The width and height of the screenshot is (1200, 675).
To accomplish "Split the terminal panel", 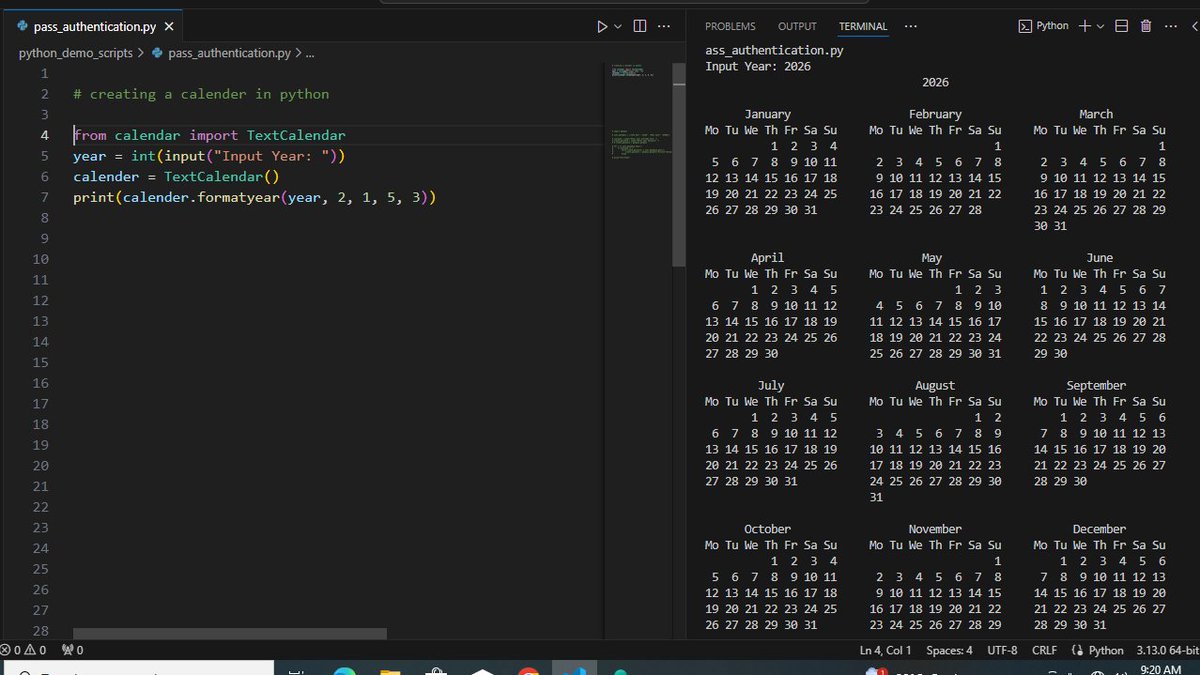I will [x=1122, y=26].
